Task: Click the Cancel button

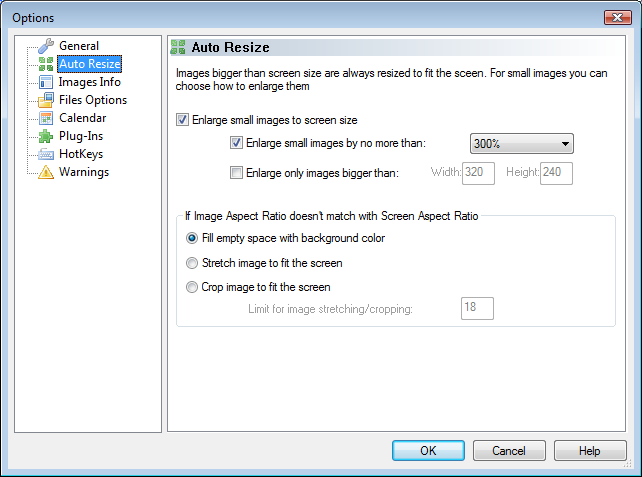Action: 509,451
